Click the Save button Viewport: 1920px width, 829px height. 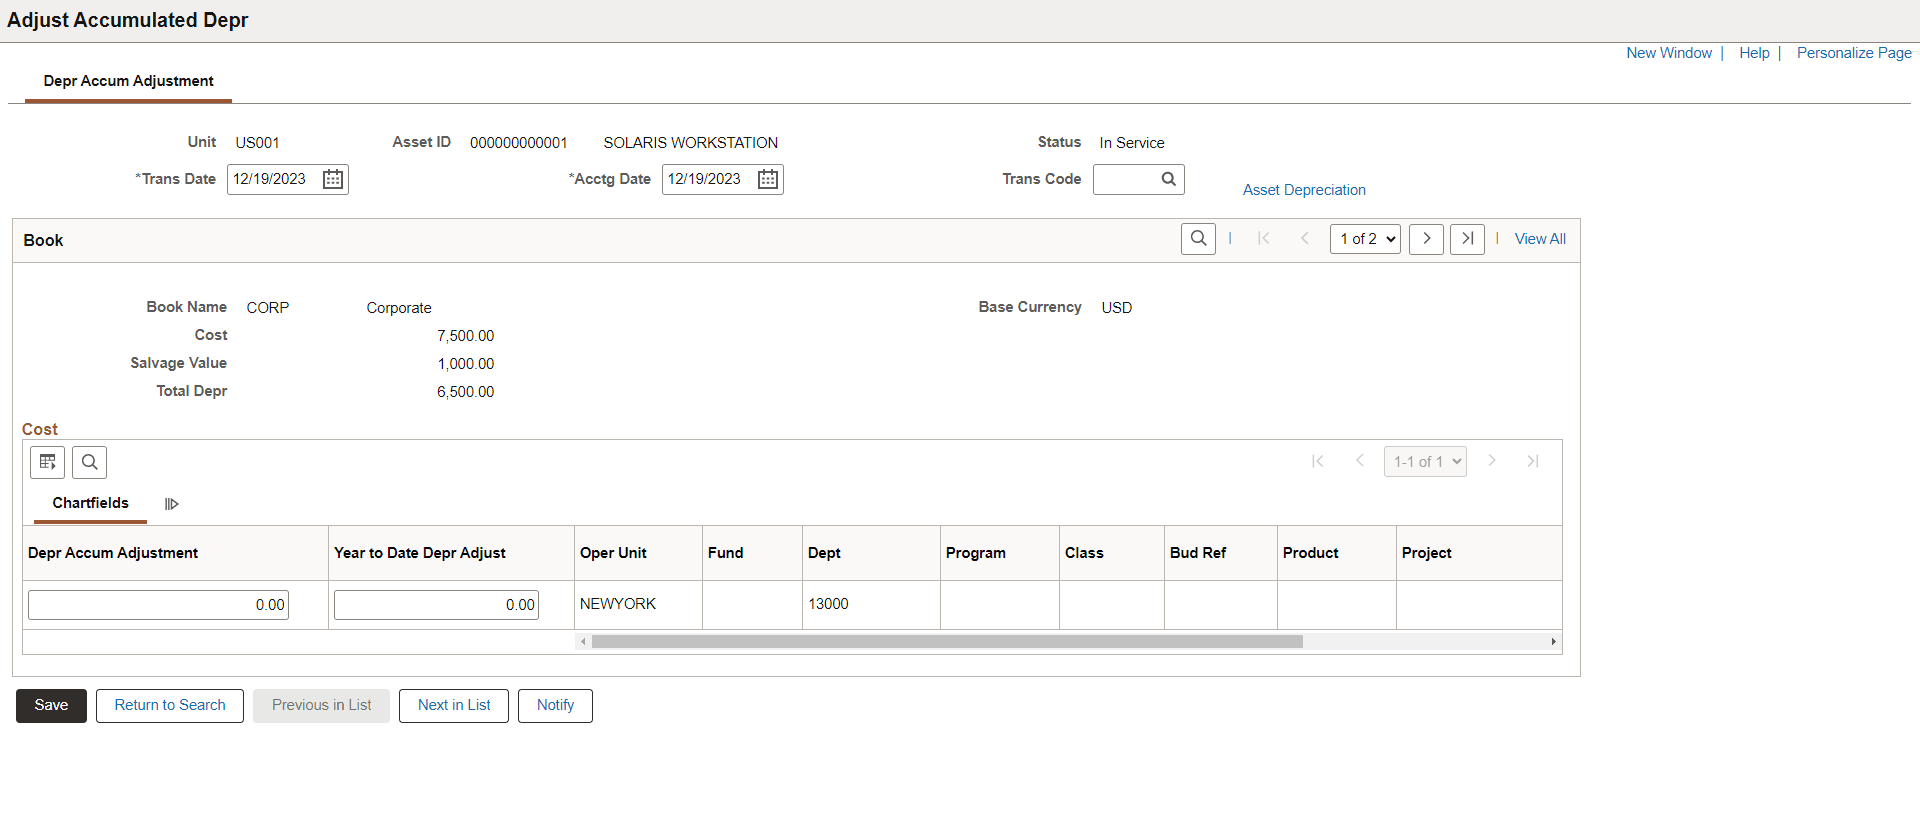tap(51, 705)
